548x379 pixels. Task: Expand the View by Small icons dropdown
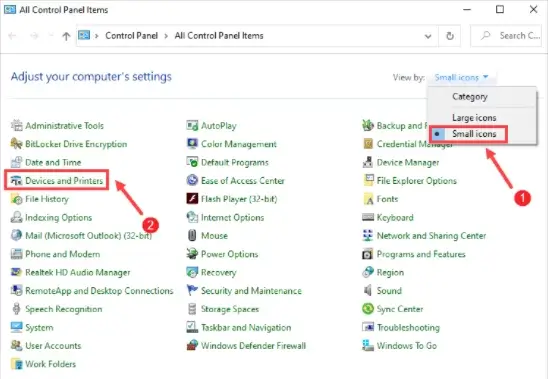point(461,77)
